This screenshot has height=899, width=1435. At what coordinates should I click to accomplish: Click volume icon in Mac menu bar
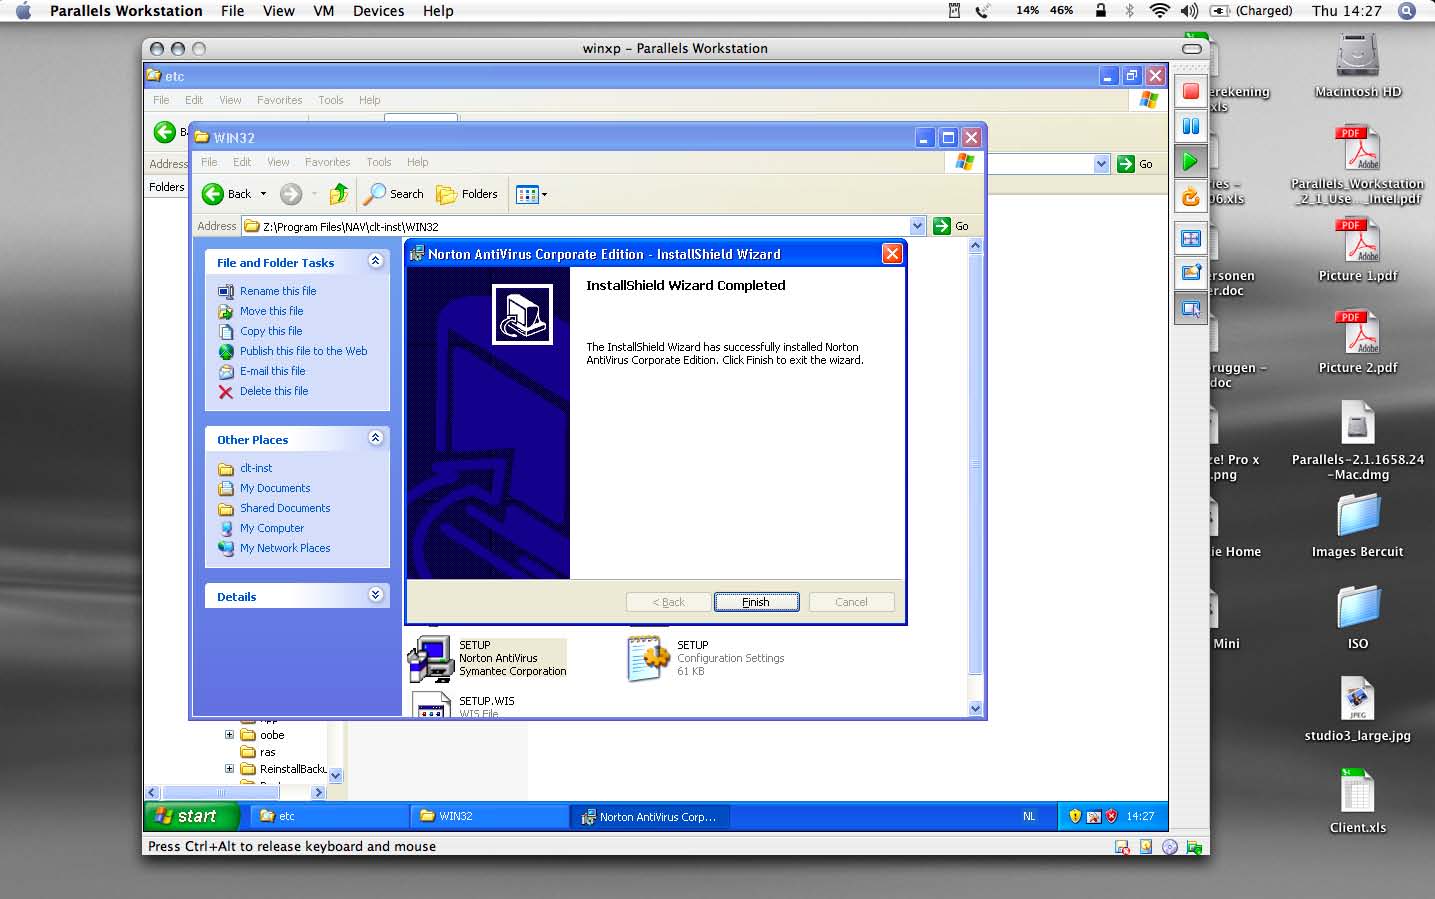tap(1189, 11)
